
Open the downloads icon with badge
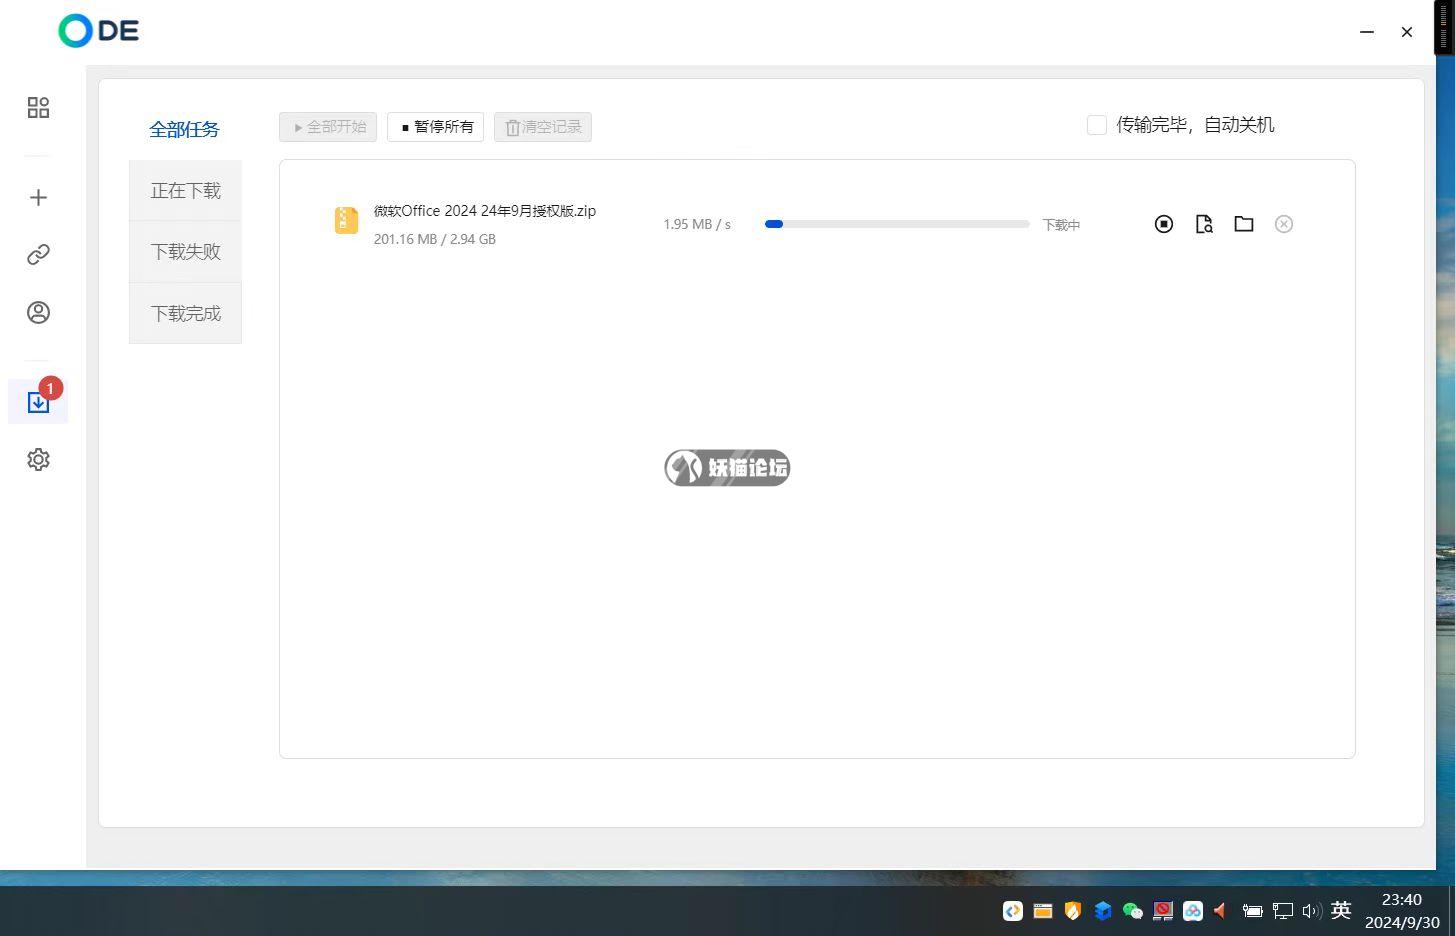click(x=38, y=402)
